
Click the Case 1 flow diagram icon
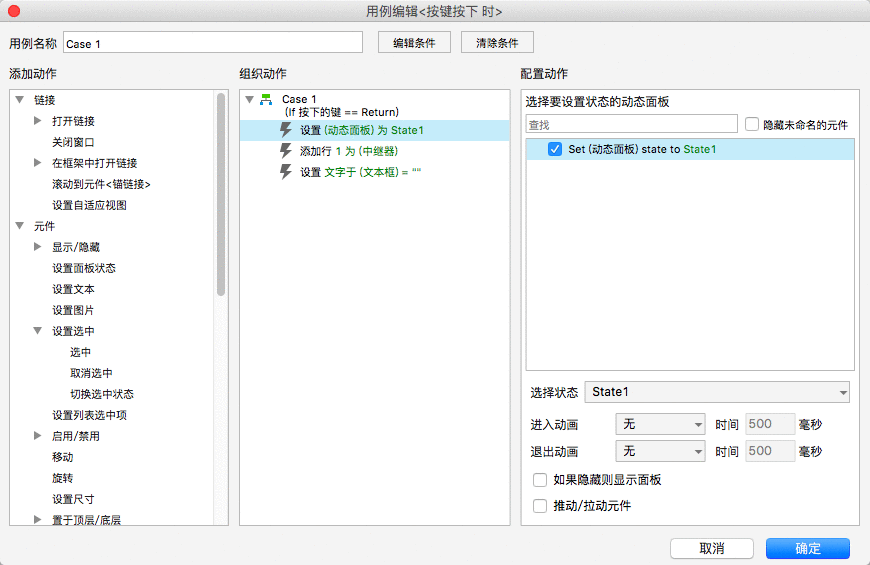tap(266, 99)
